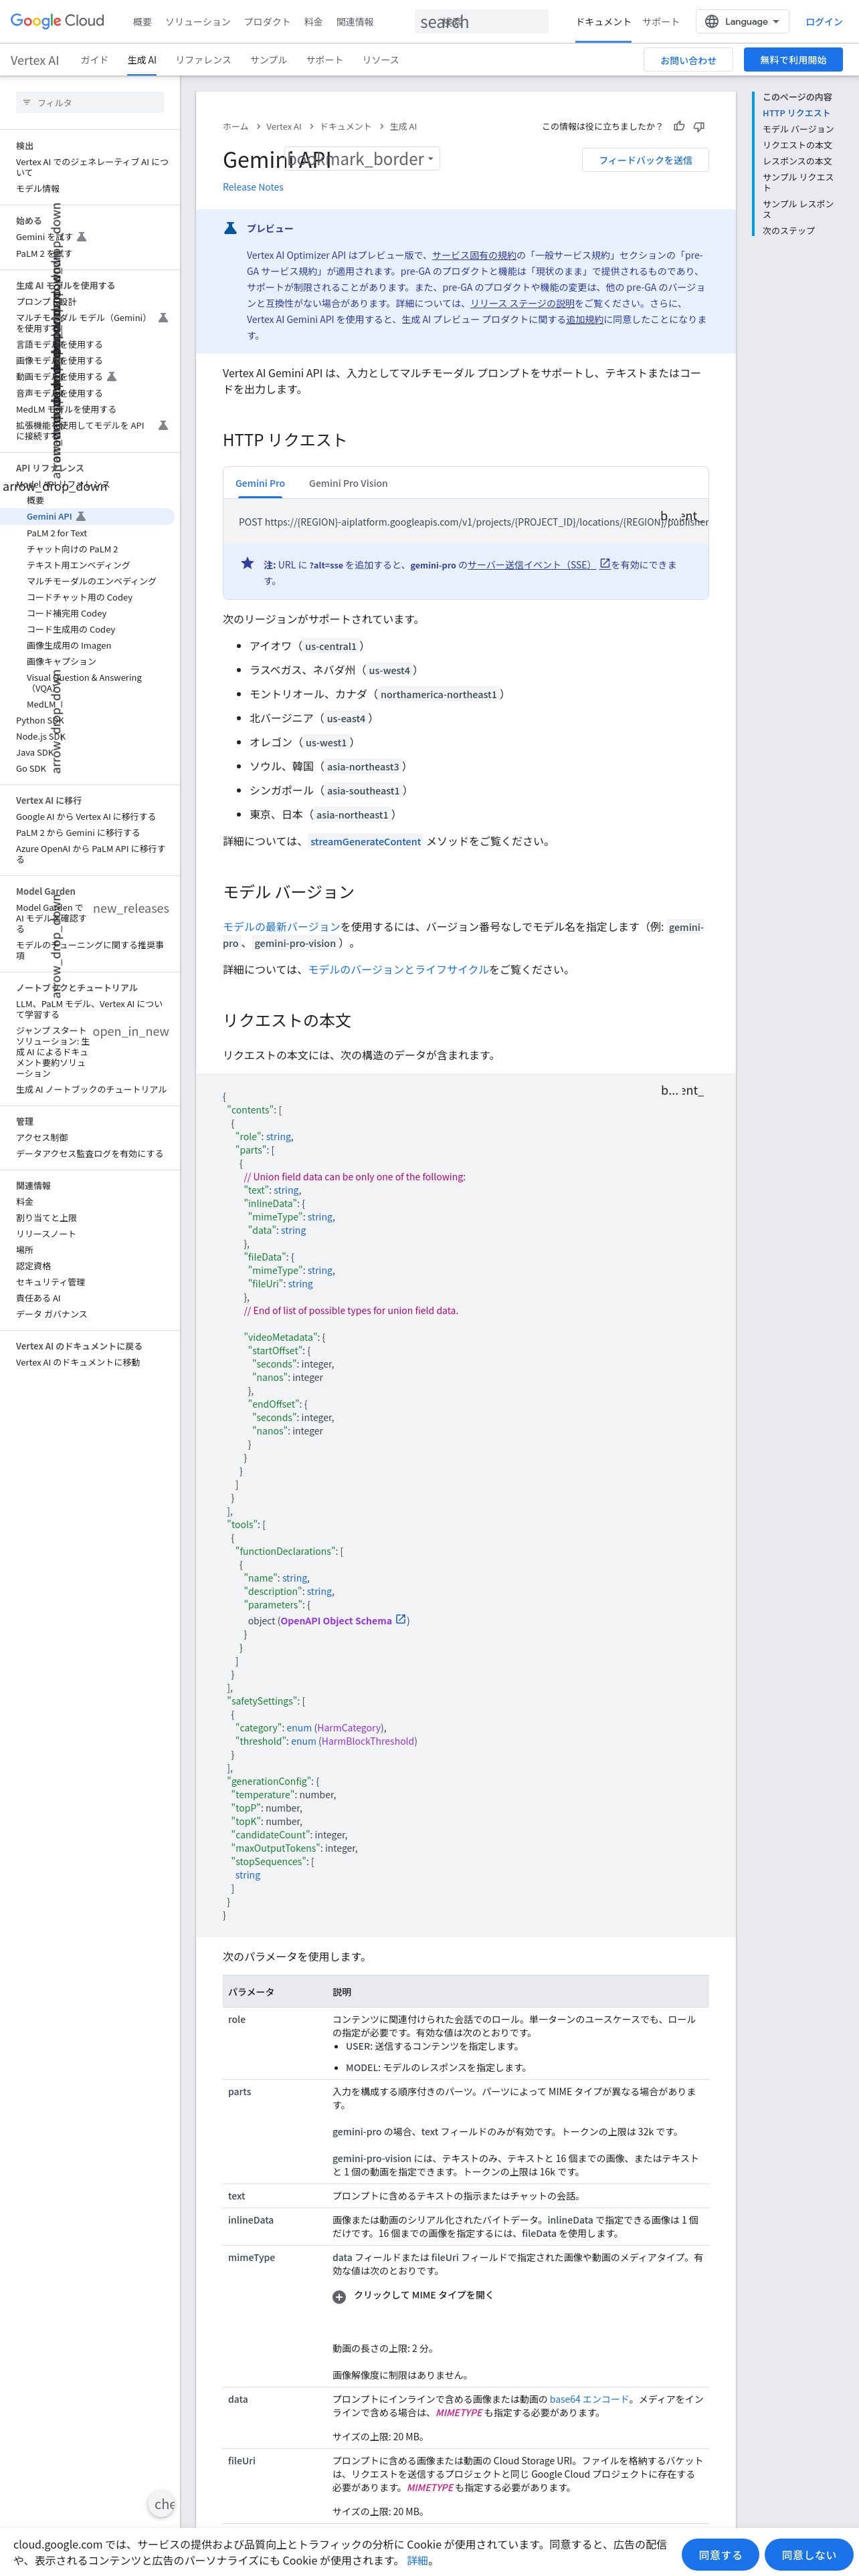Click flask icon next to 動画モデルを使用する
The width and height of the screenshot is (859, 2576).
click(112, 377)
